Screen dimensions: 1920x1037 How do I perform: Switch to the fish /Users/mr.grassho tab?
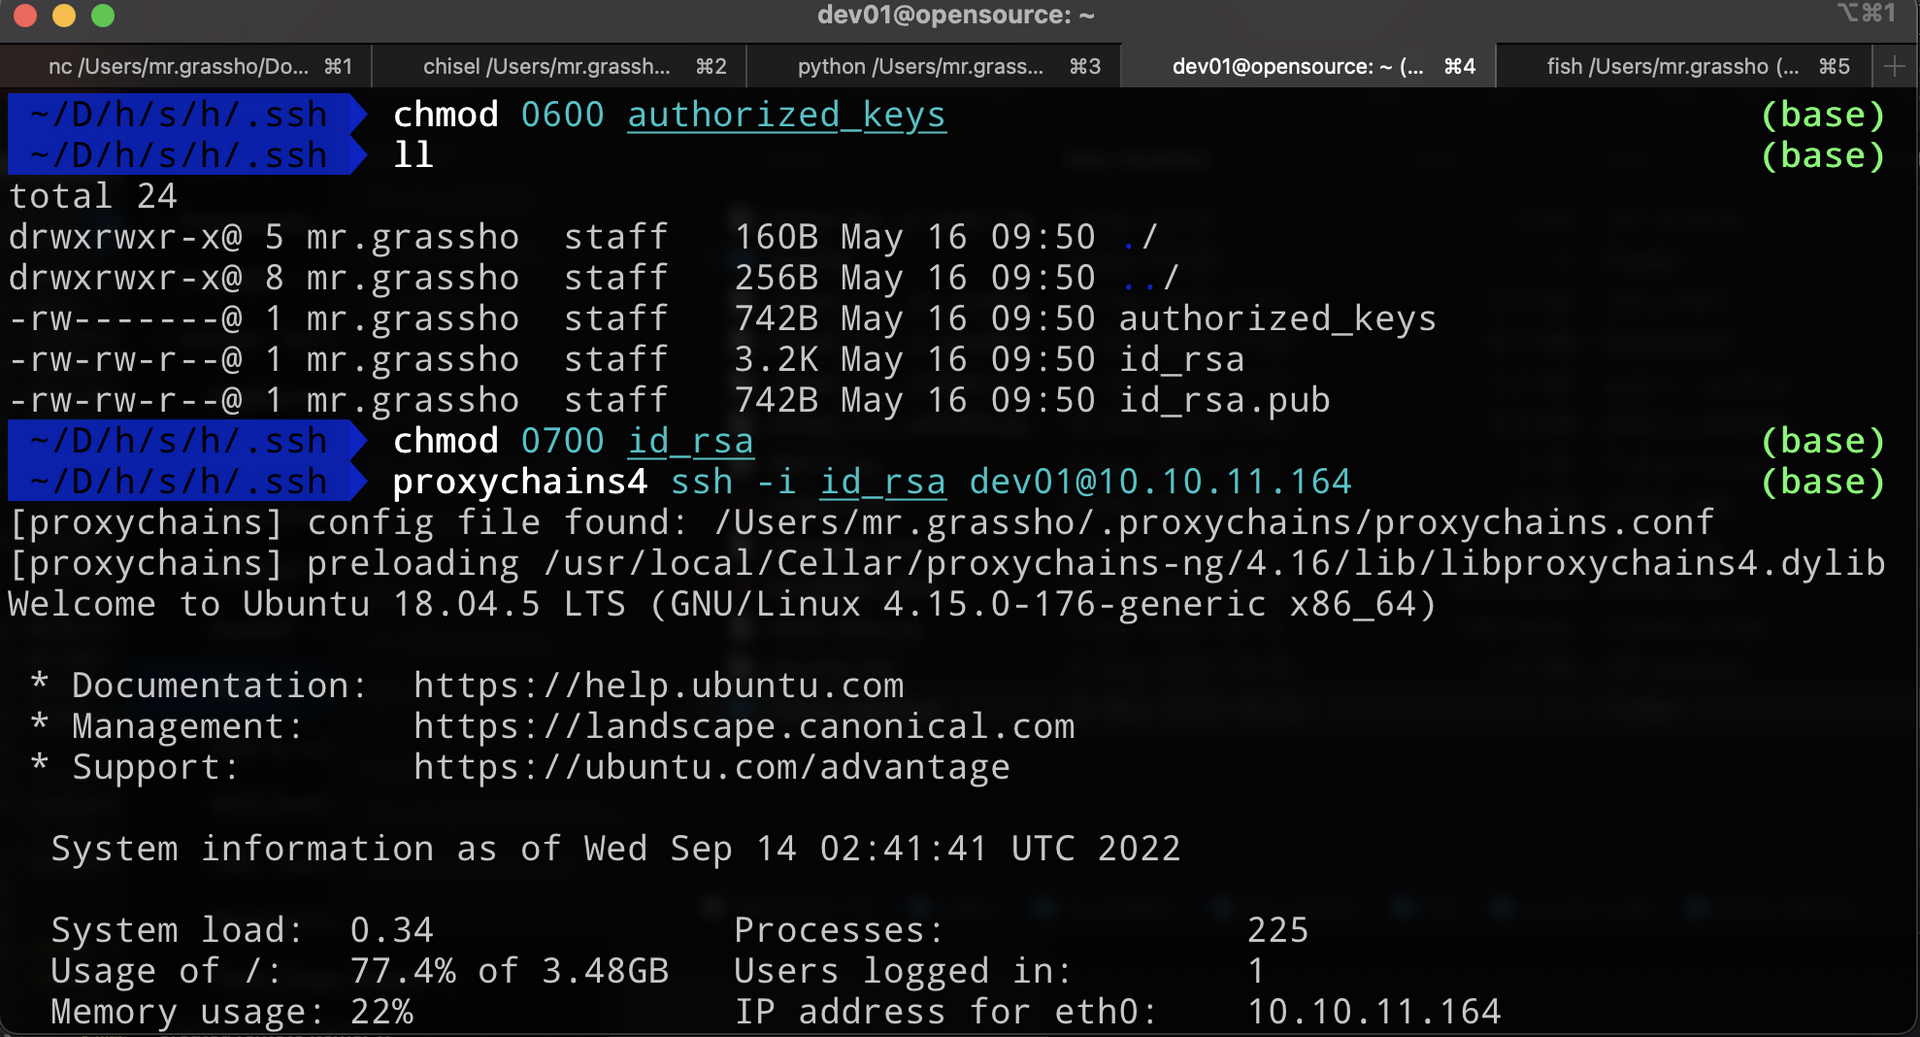tap(1683, 66)
